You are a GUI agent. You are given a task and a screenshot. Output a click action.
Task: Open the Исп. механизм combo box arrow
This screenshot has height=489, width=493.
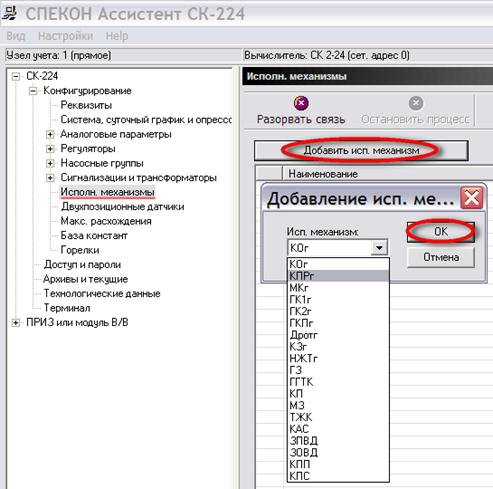pyautogui.click(x=379, y=248)
